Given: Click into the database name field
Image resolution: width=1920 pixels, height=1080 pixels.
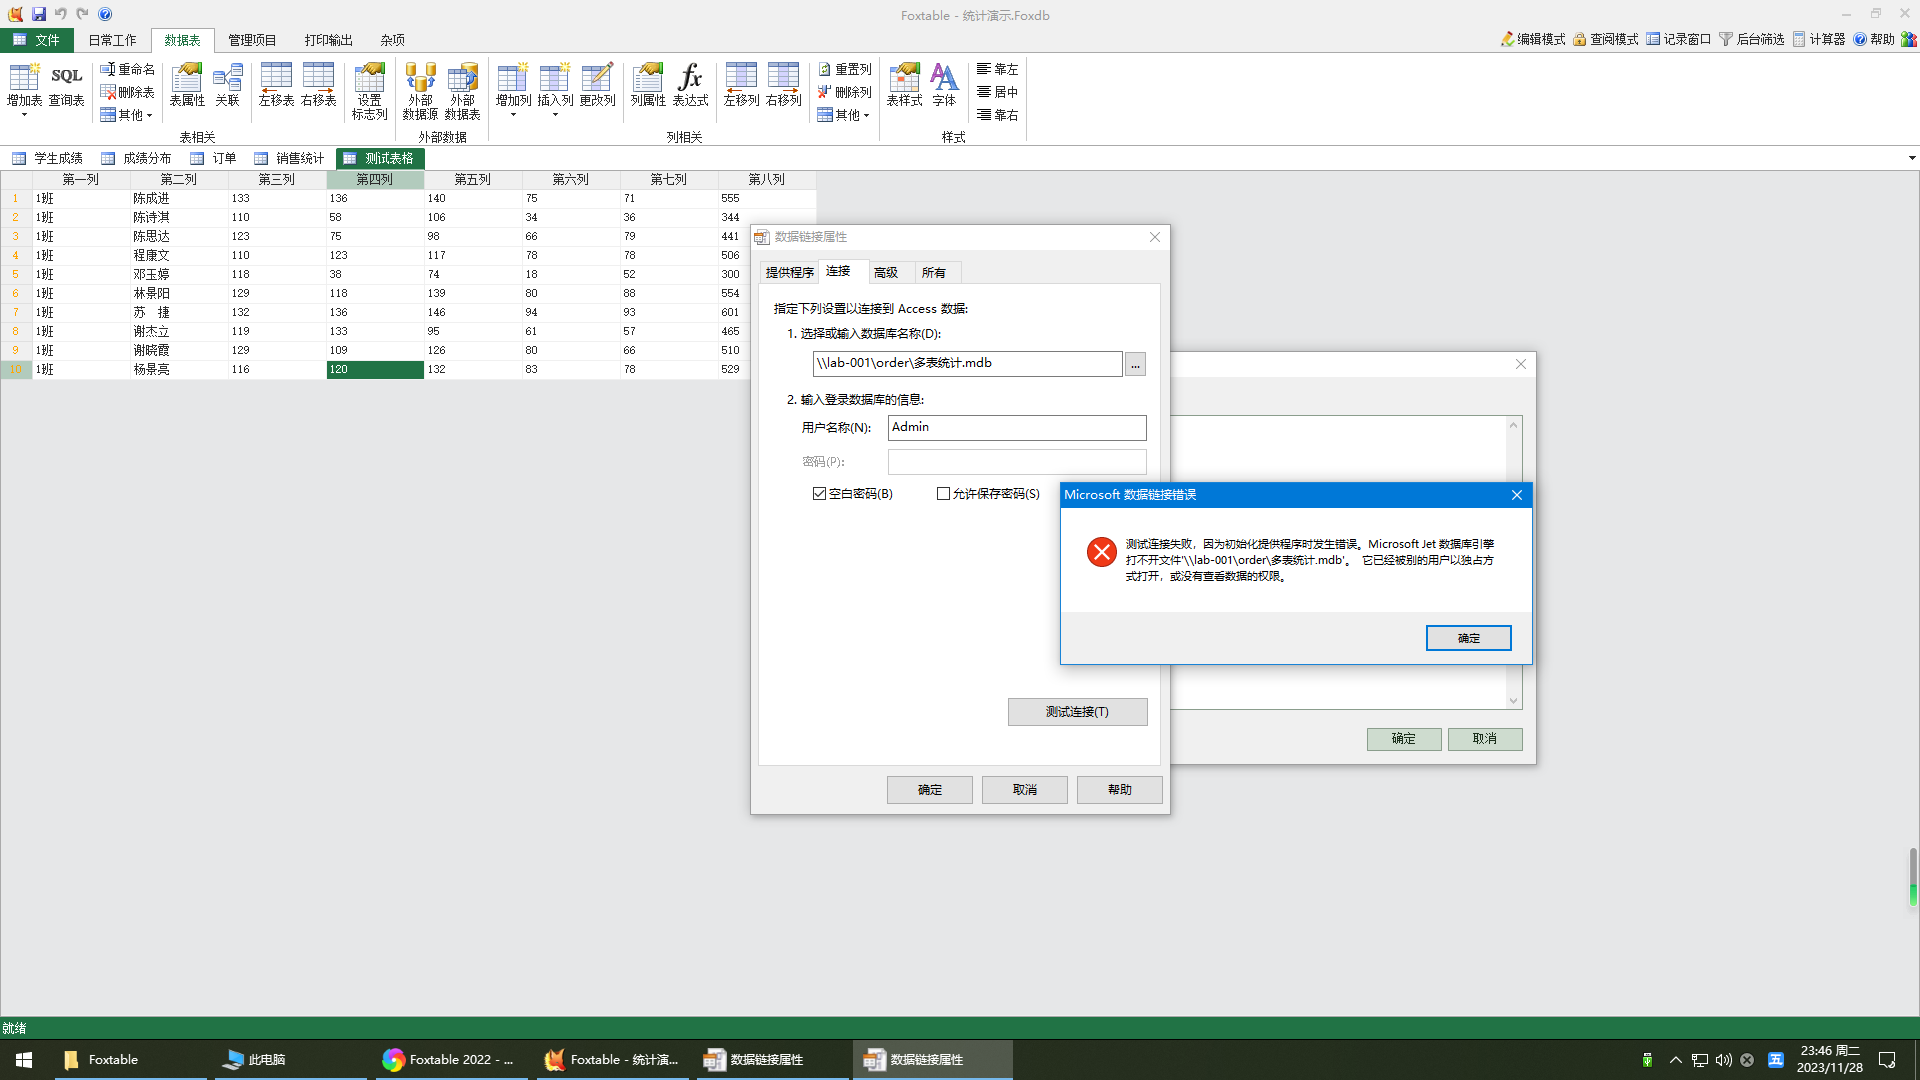Looking at the screenshot, I should pyautogui.click(x=967, y=363).
